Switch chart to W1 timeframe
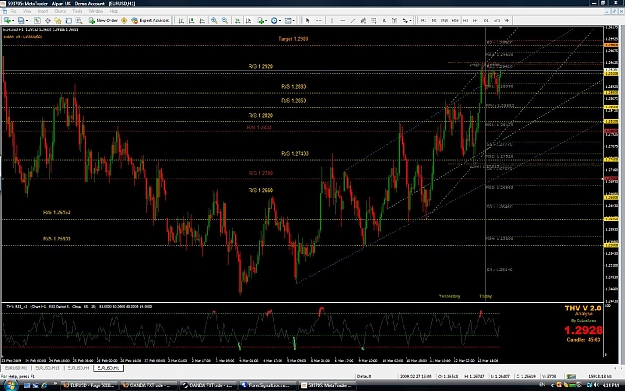 [x=497, y=20]
